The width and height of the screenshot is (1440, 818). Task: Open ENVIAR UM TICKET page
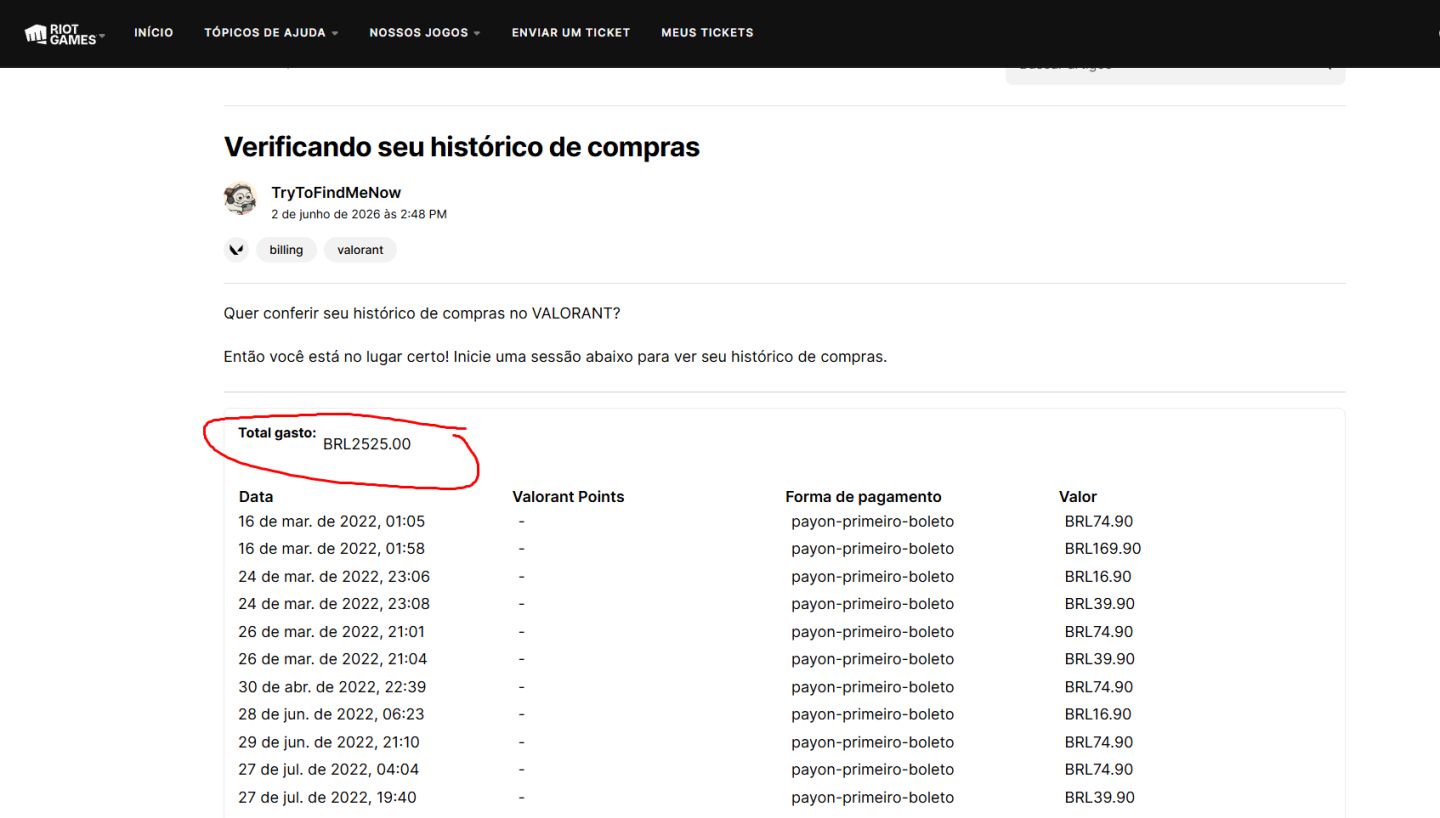click(x=571, y=33)
